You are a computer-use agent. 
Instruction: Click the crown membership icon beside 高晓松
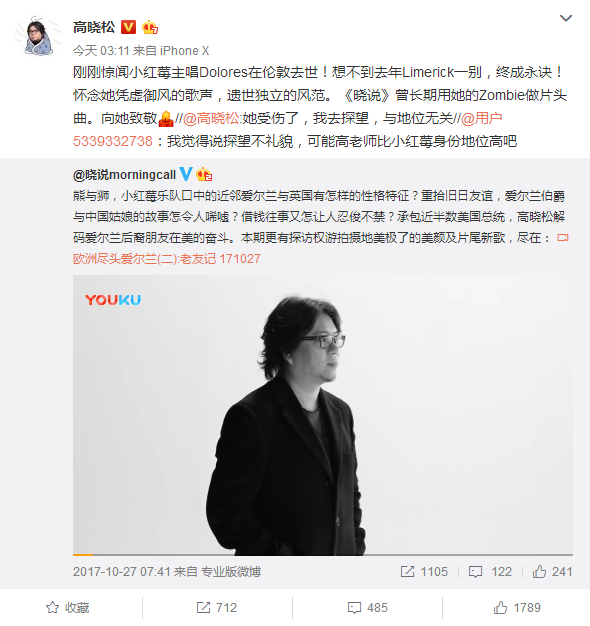point(150,27)
